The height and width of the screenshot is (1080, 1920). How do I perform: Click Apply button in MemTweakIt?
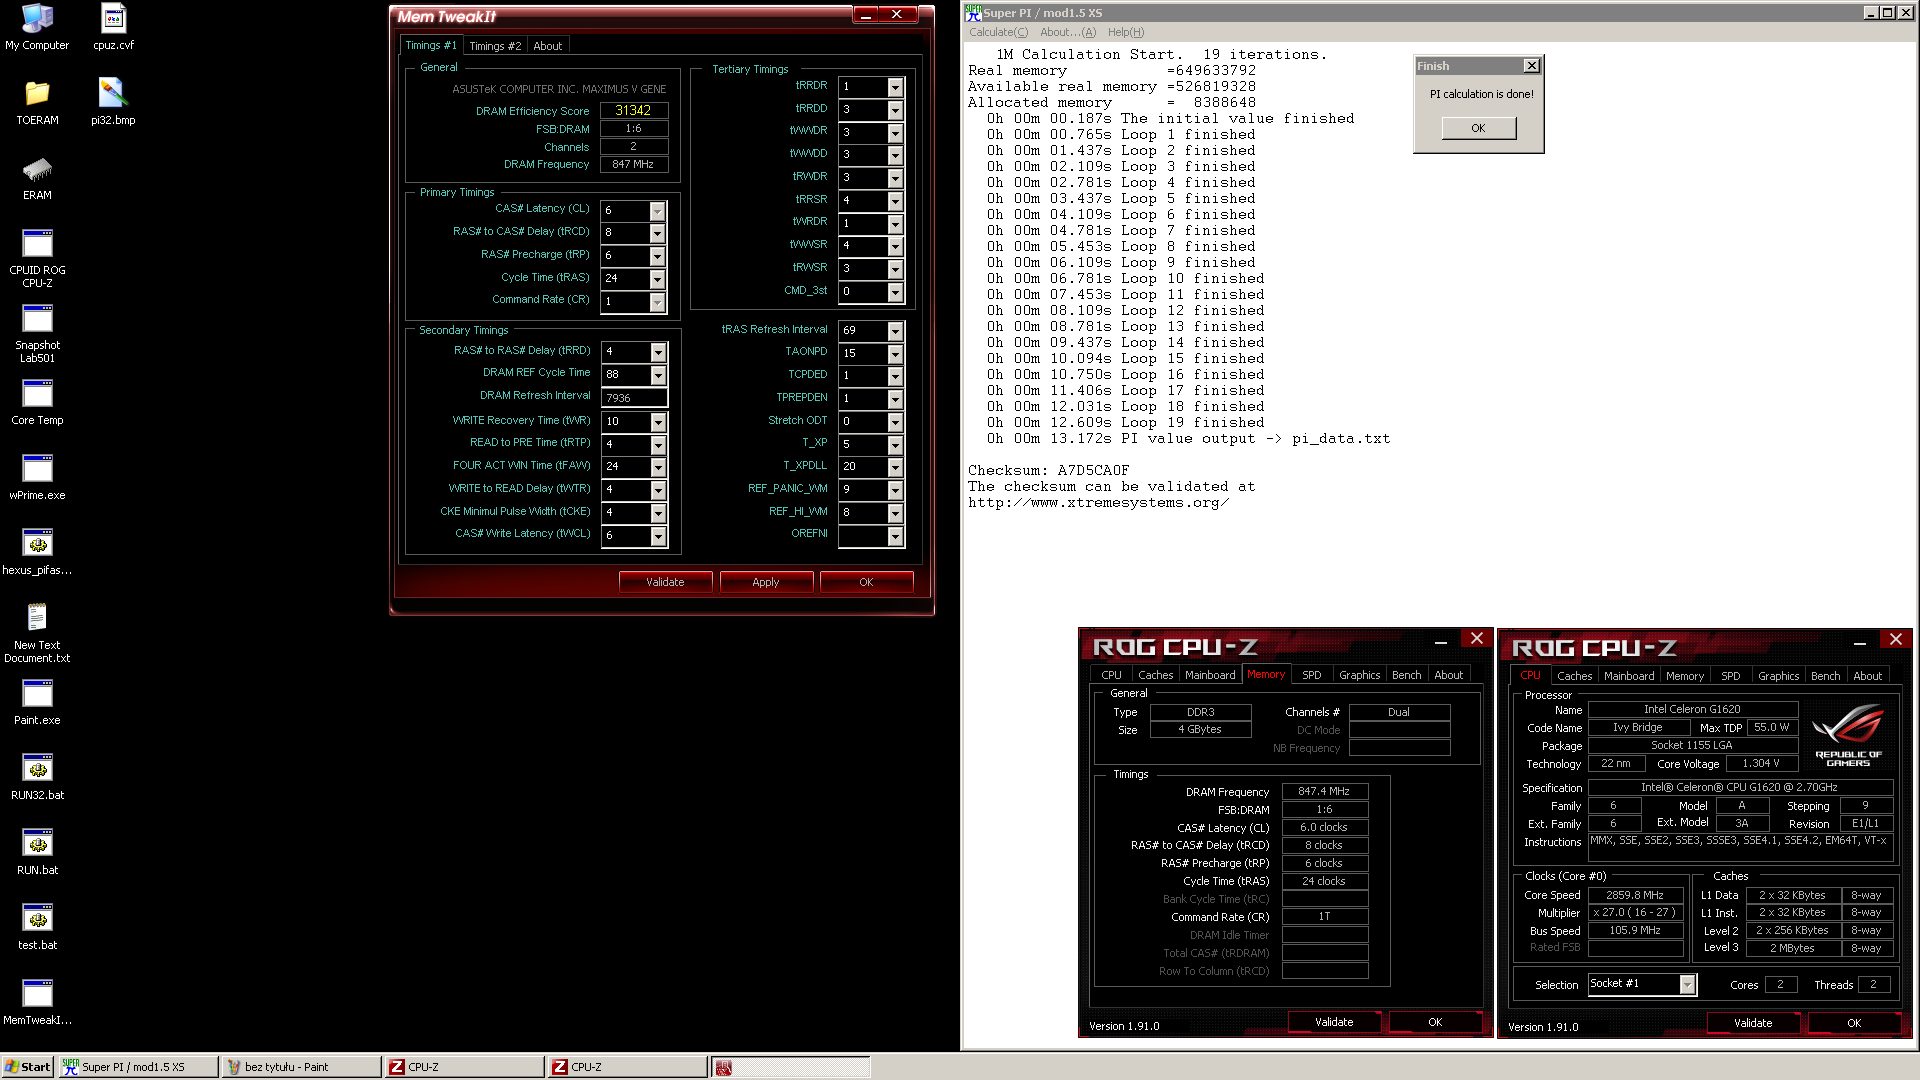click(766, 582)
